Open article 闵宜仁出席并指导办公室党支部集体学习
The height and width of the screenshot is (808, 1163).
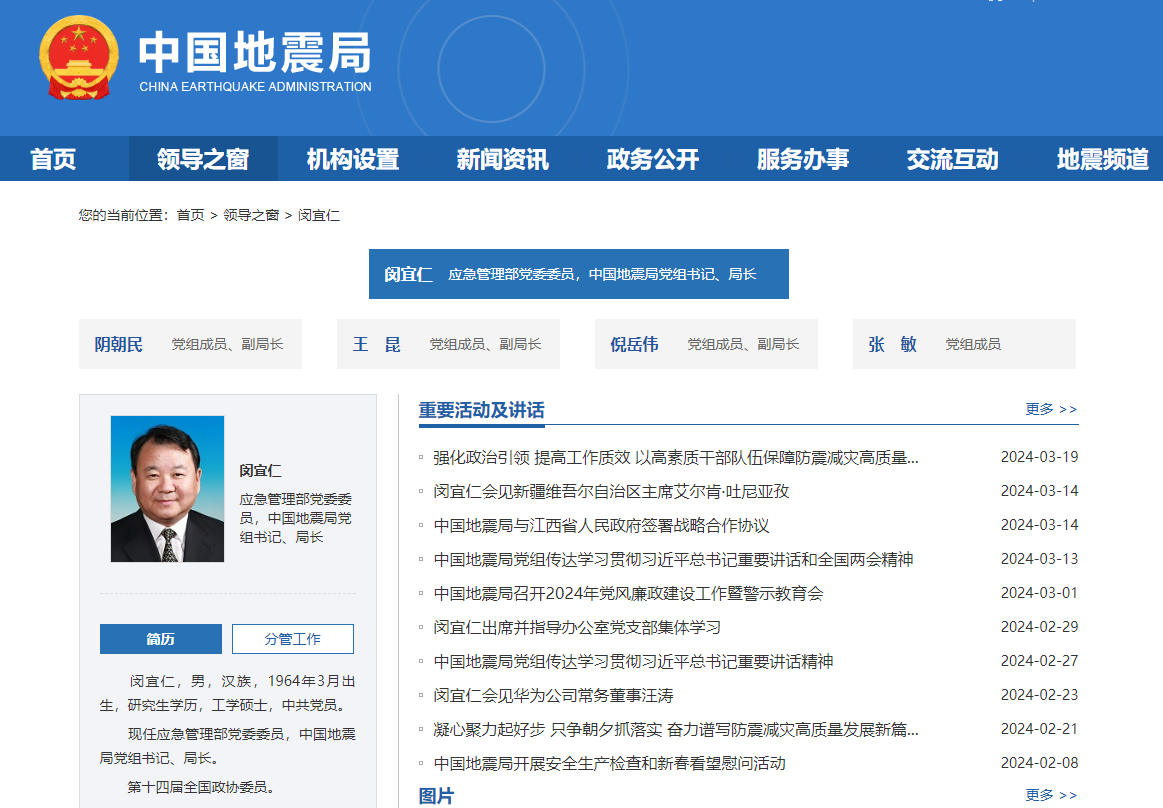(577, 628)
